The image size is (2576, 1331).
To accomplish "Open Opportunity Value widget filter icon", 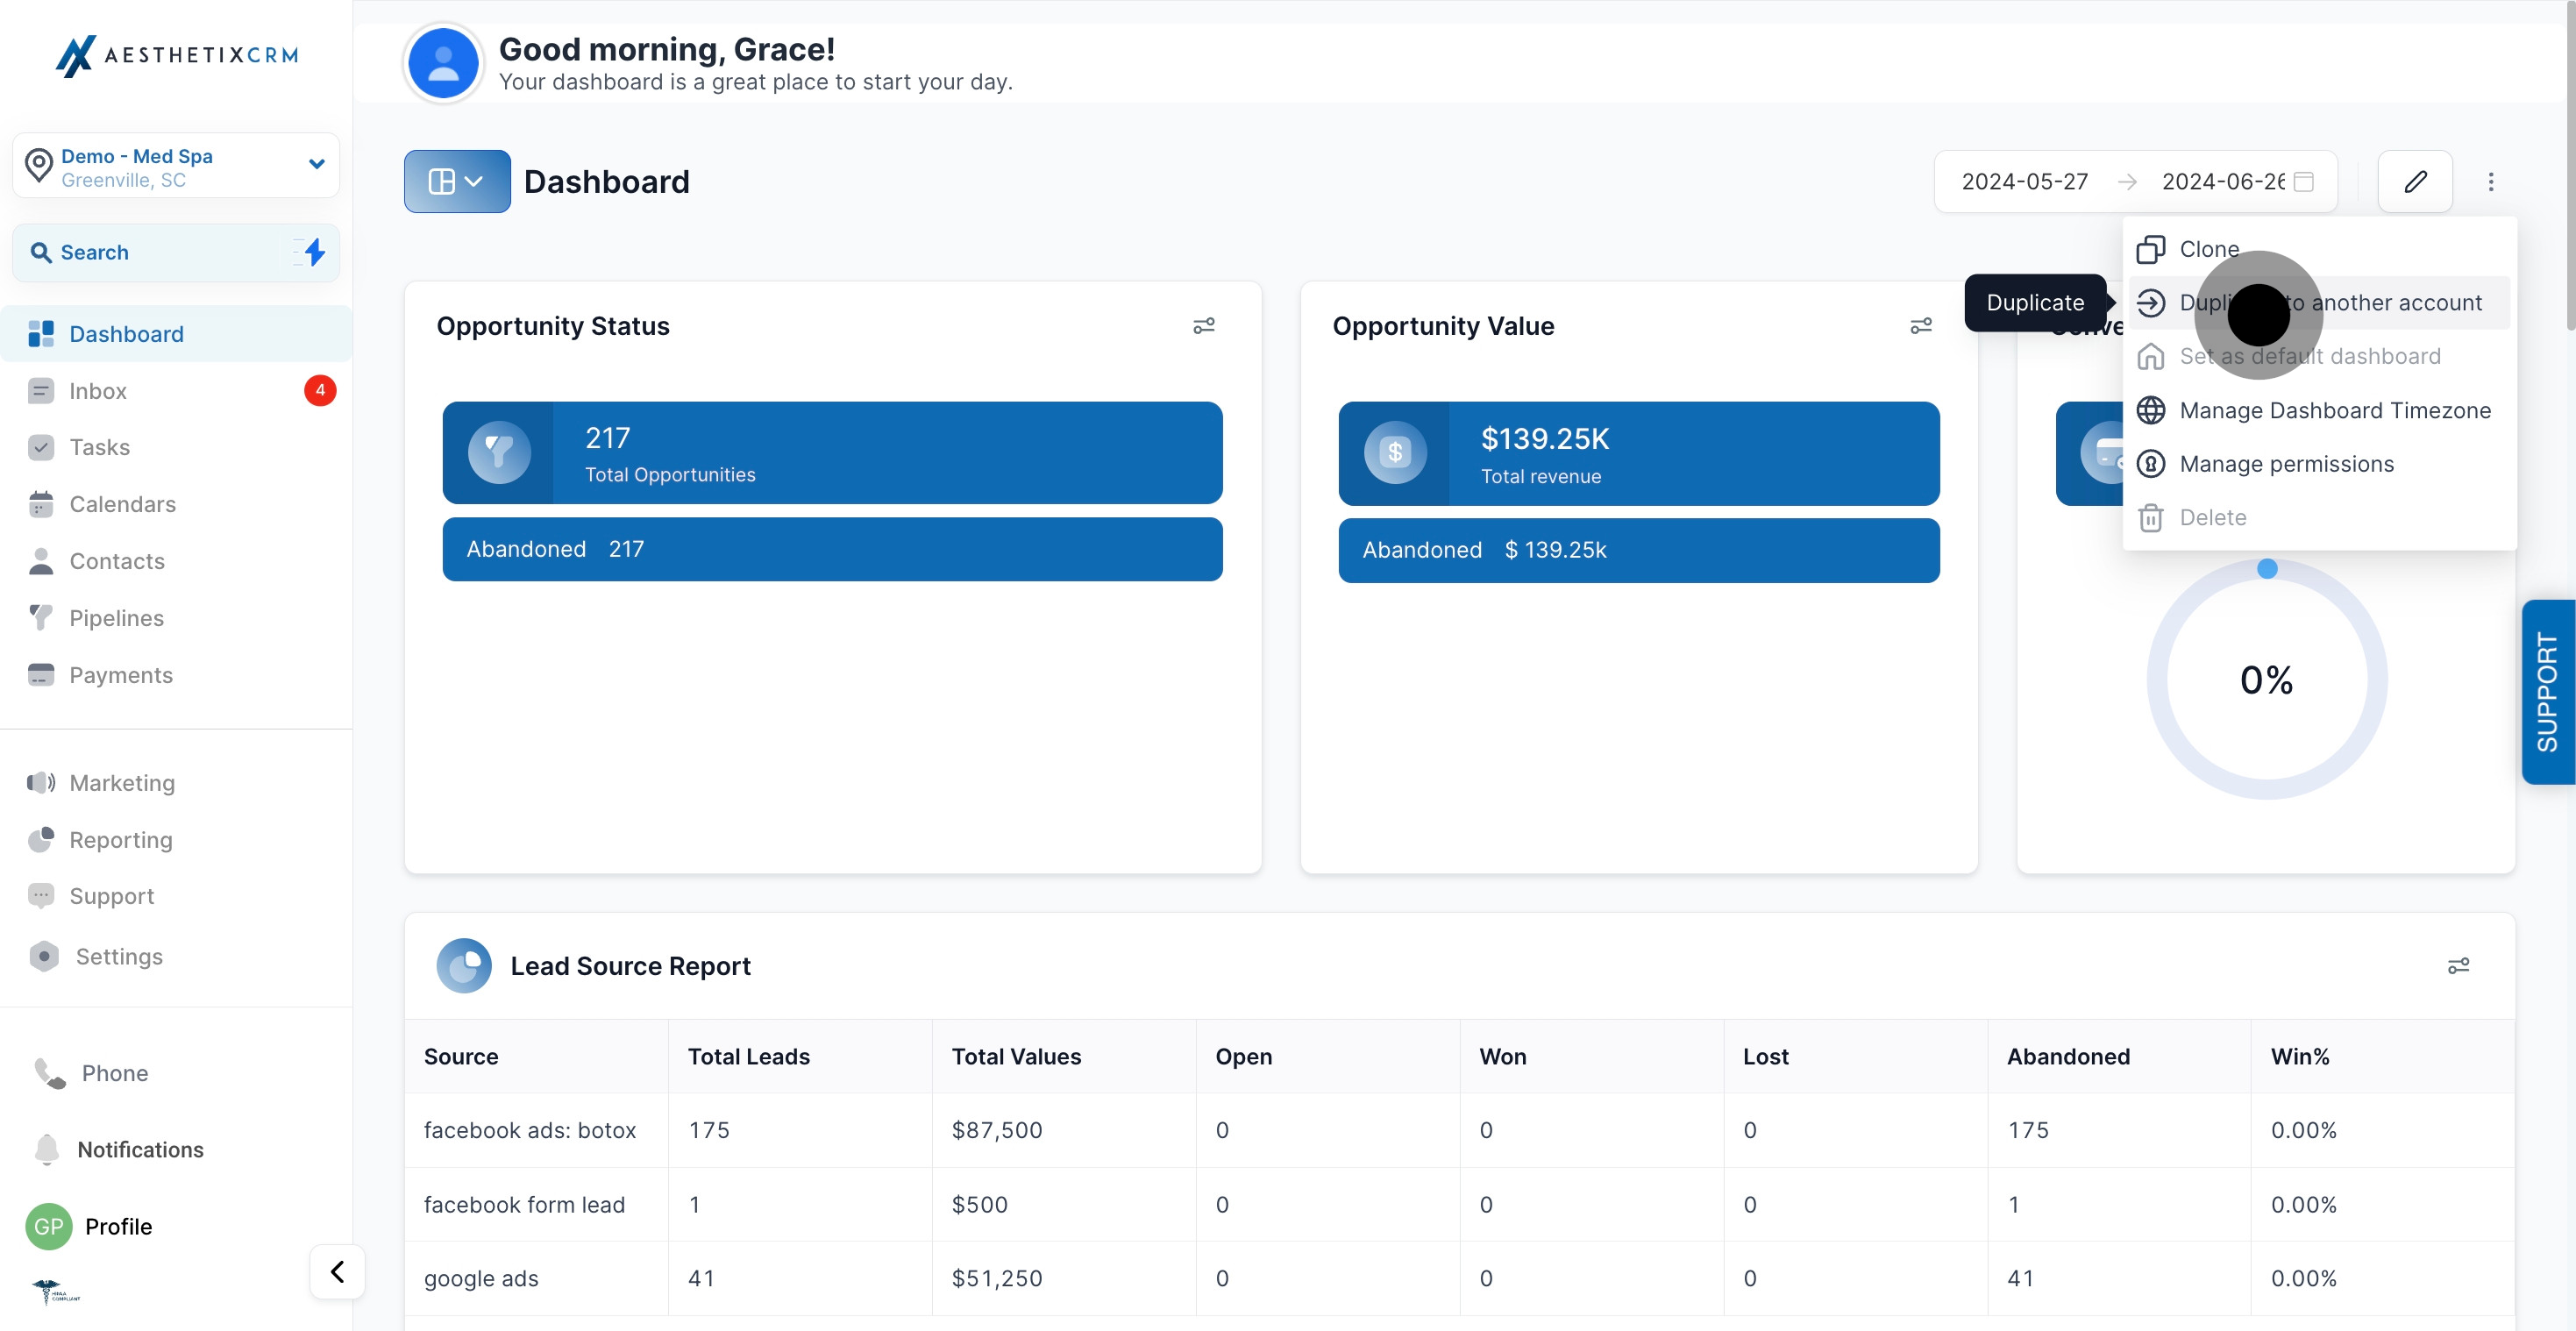I will [x=1920, y=326].
